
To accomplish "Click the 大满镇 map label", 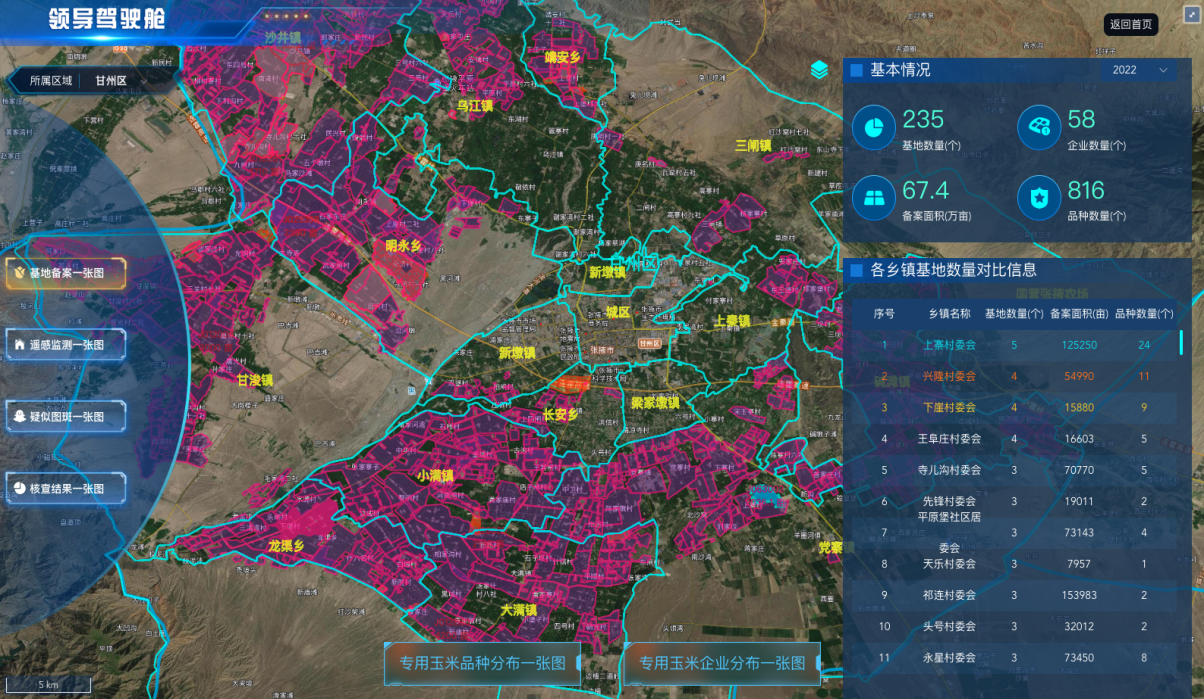I will pos(519,609).
